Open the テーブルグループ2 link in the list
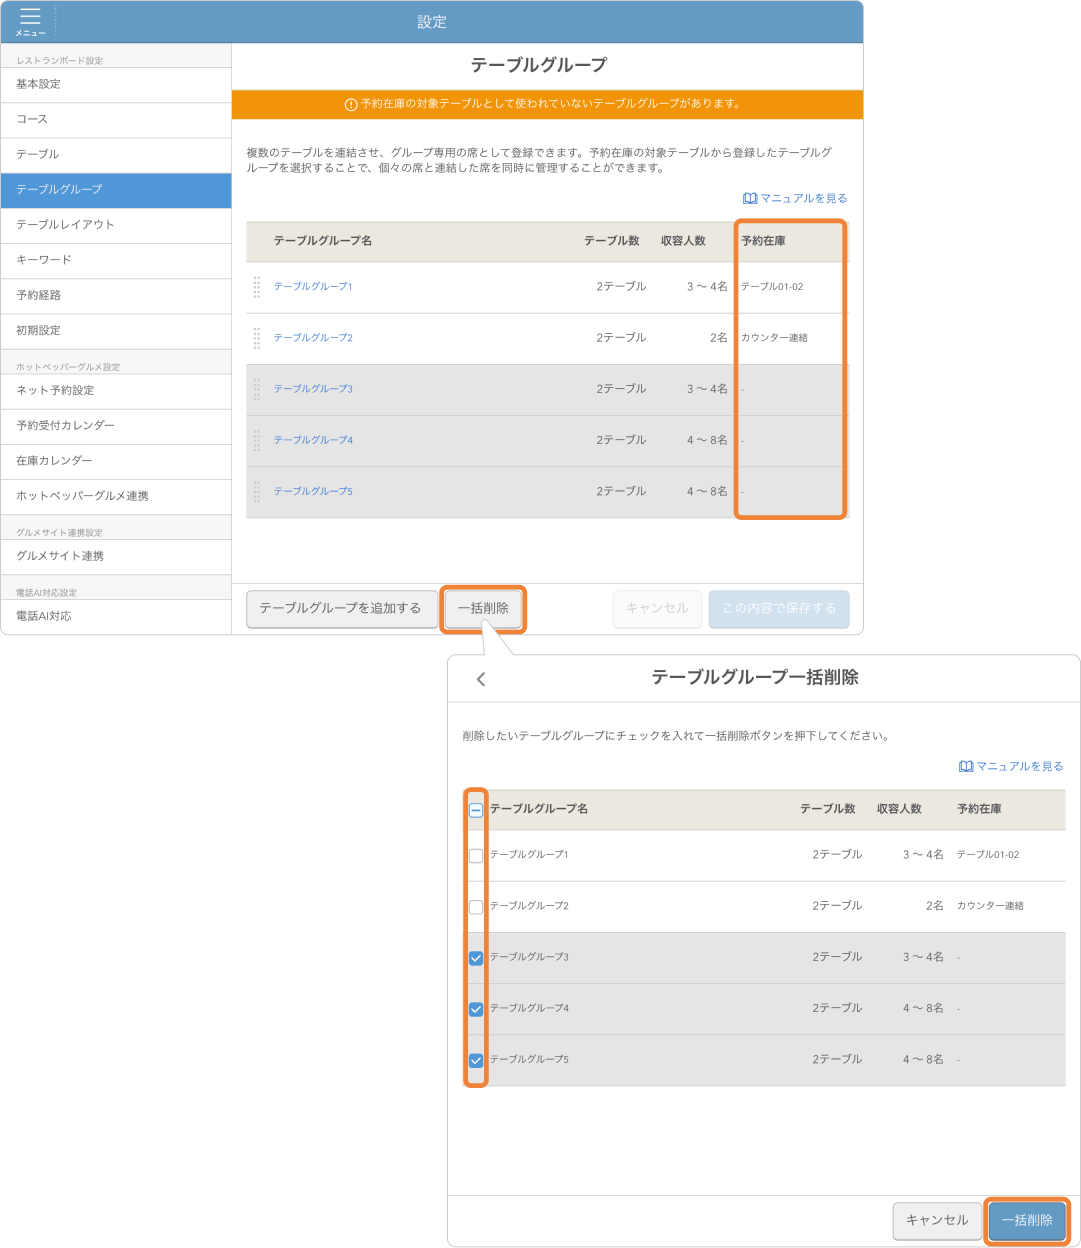Viewport: 1081px width, 1248px height. click(313, 338)
